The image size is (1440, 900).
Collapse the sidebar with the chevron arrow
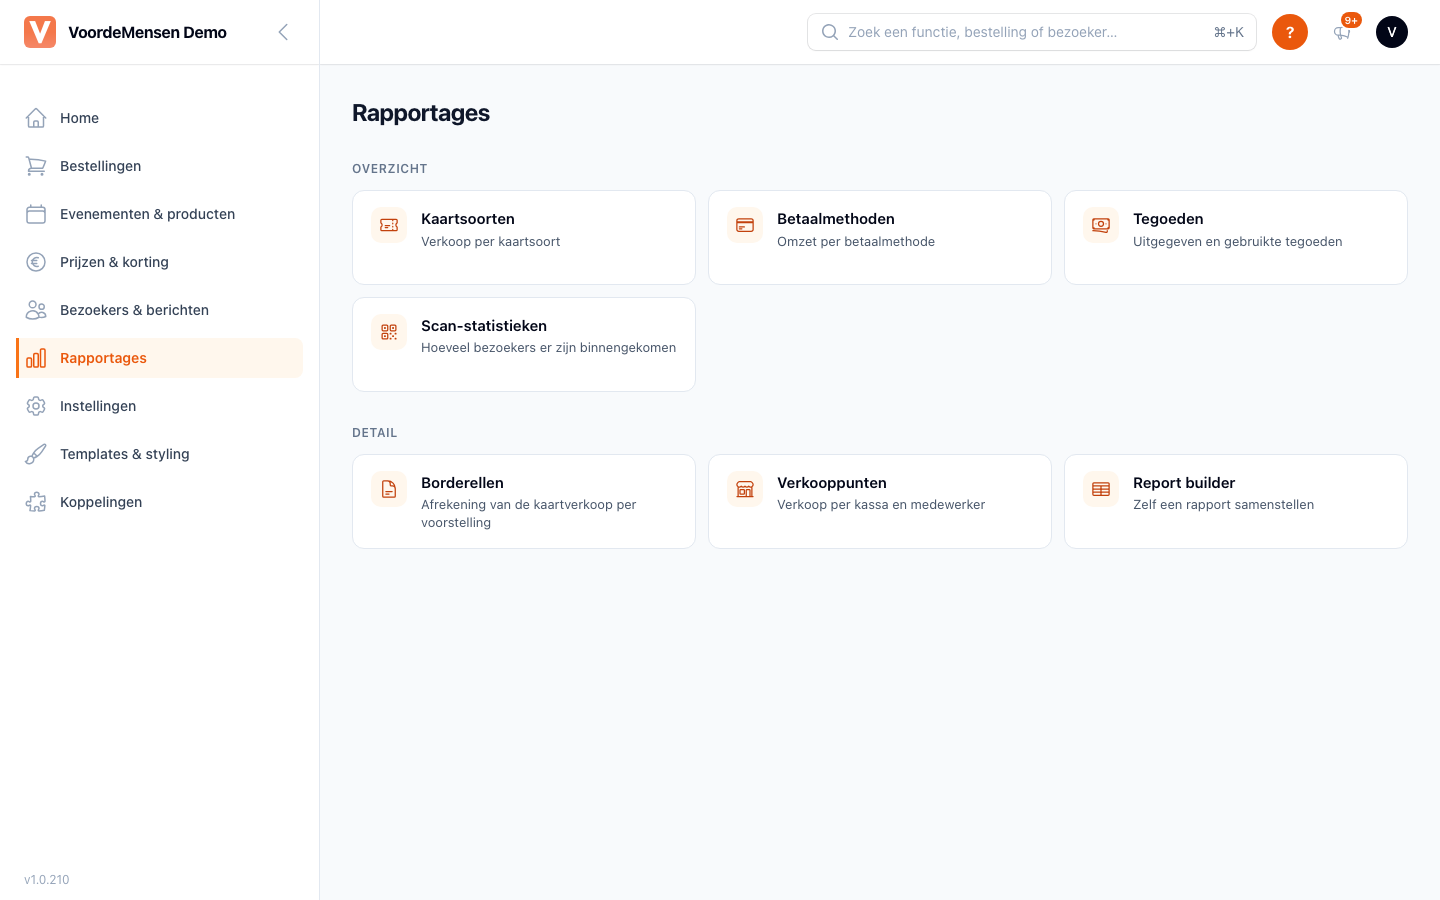coord(283,32)
